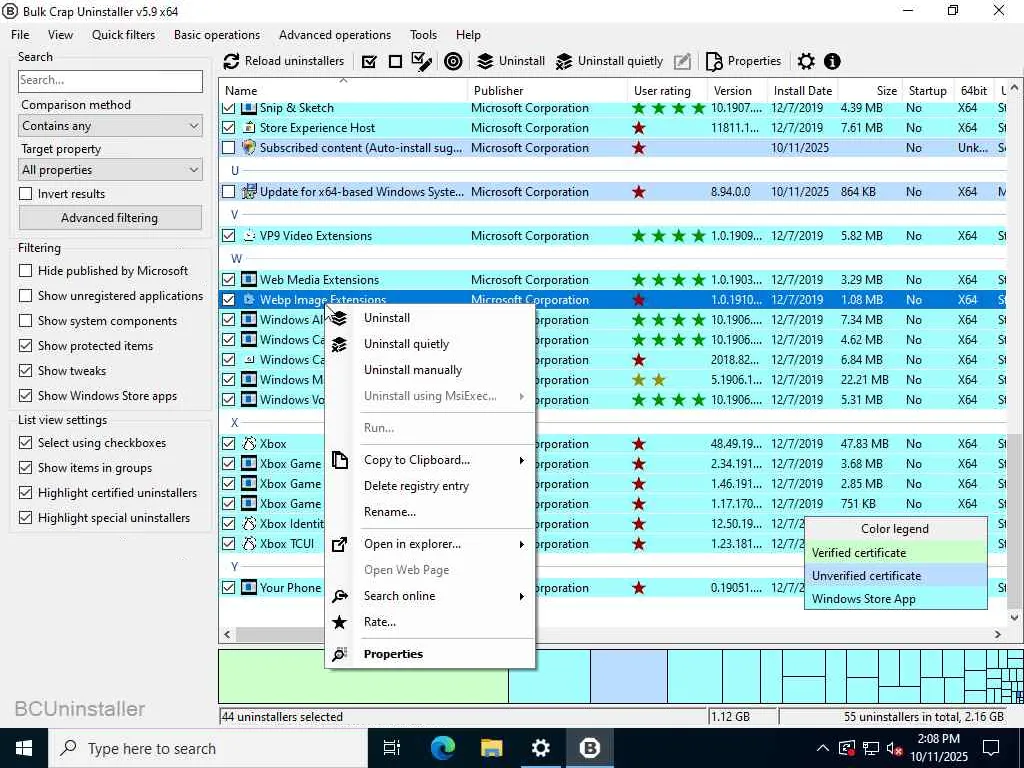Image resolution: width=1024 pixels, height=768 pixels.
Task: Open Task View on taskbar
Action: pyautogui.click(x=392, y=748)
